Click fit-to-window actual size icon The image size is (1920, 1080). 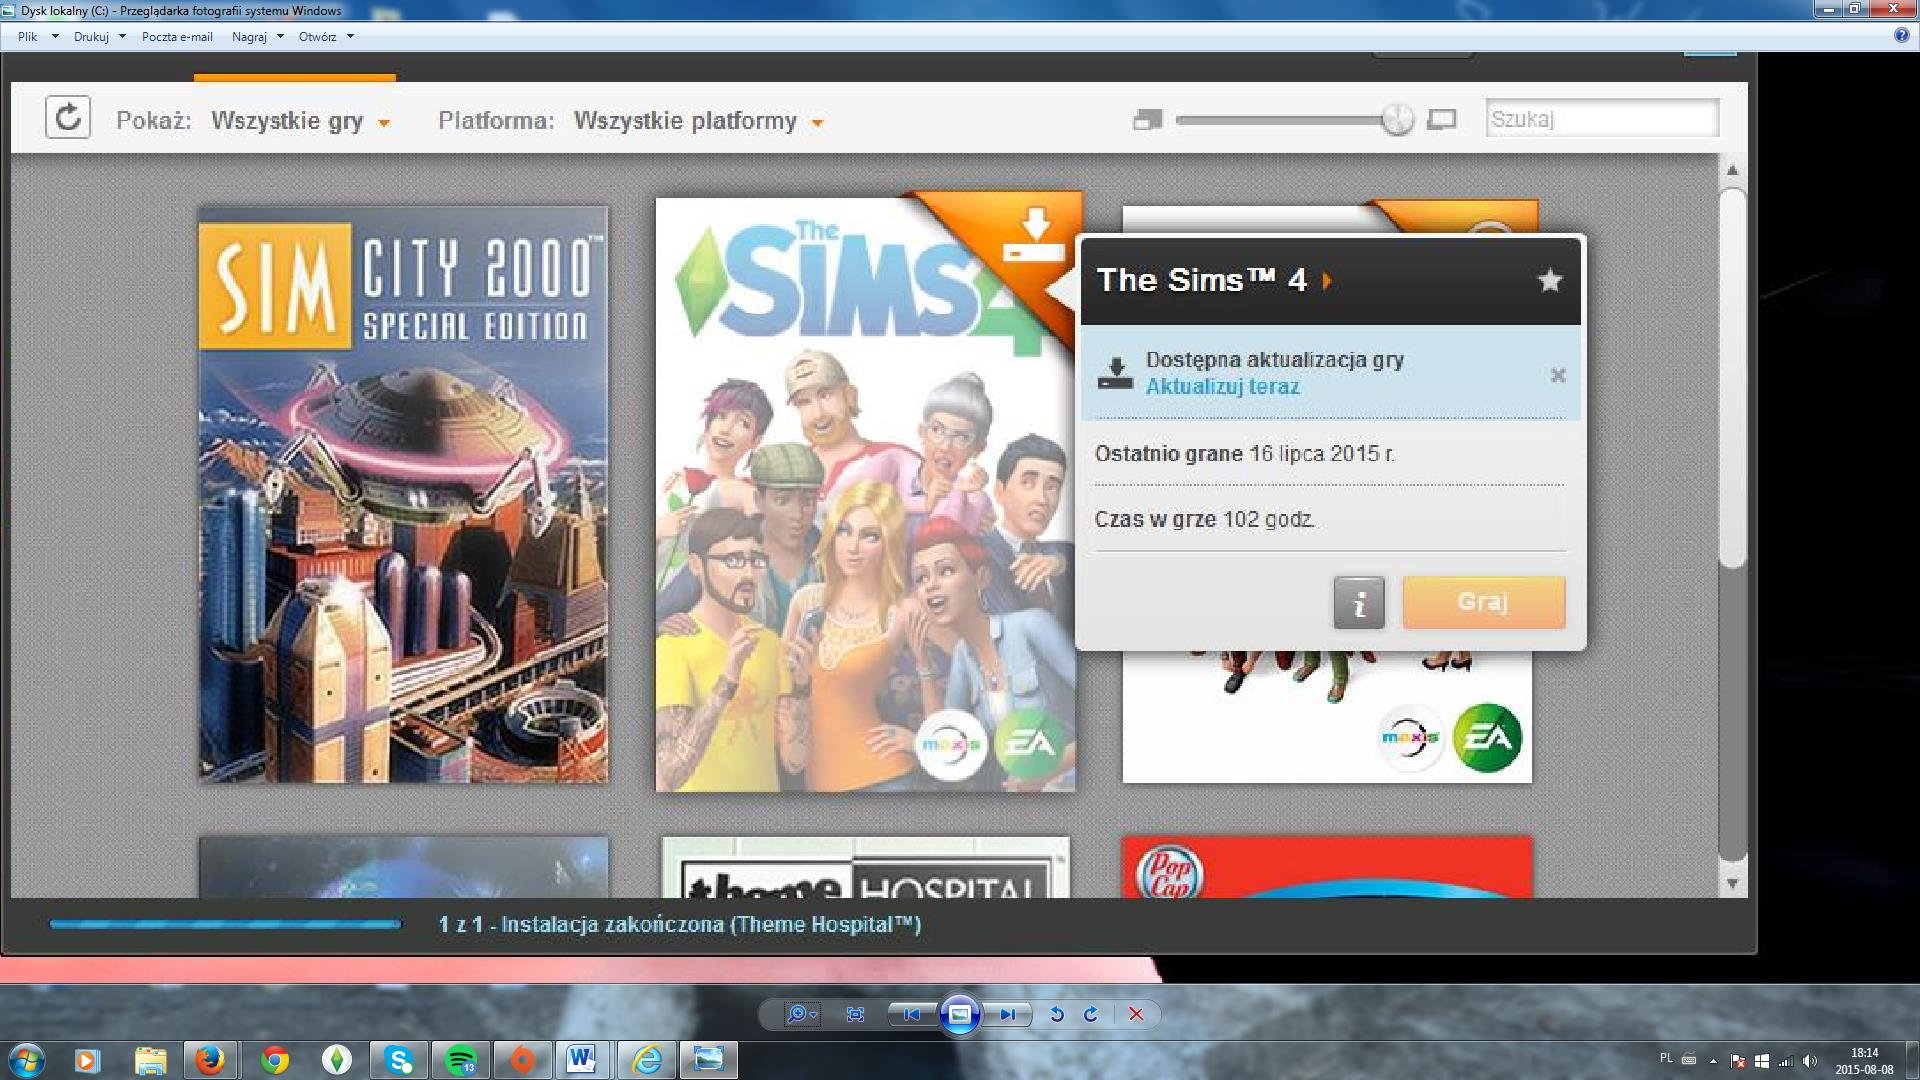point(855,1014)
